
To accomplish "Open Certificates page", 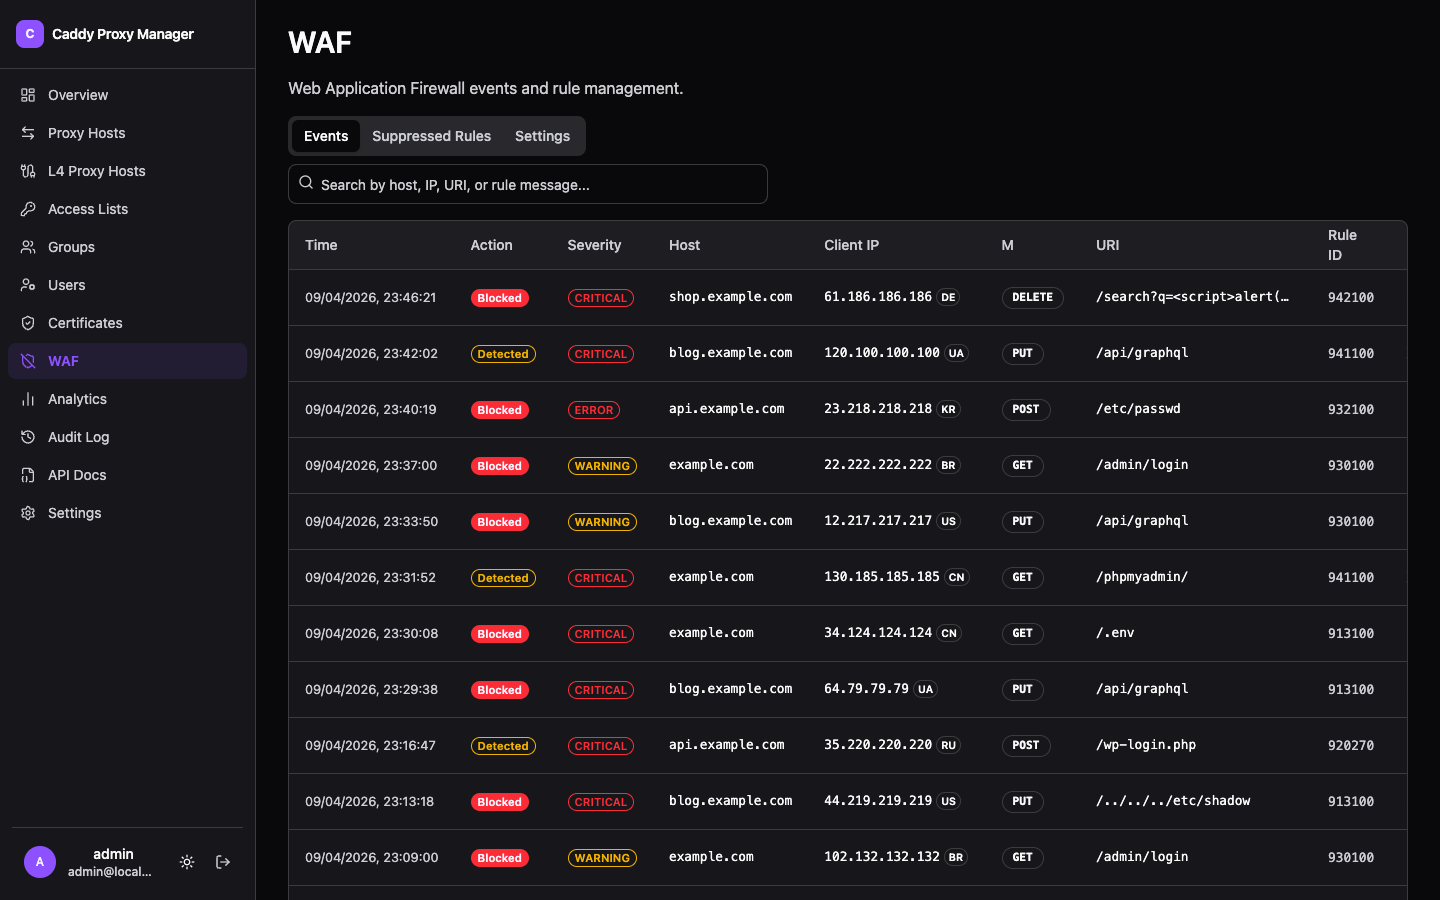I will [127, 323].
